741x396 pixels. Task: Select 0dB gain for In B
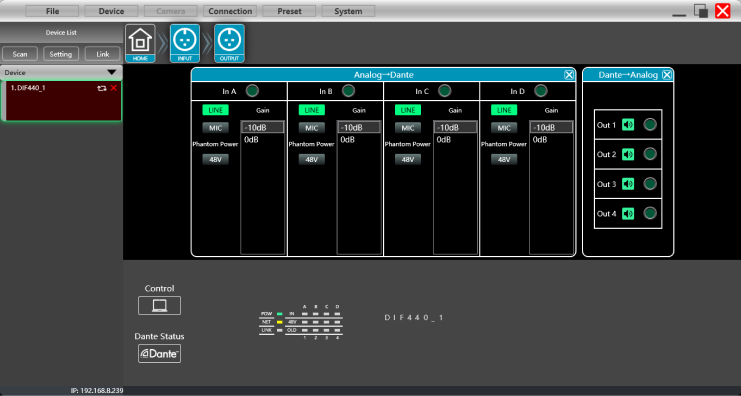[x=359, y=140]
